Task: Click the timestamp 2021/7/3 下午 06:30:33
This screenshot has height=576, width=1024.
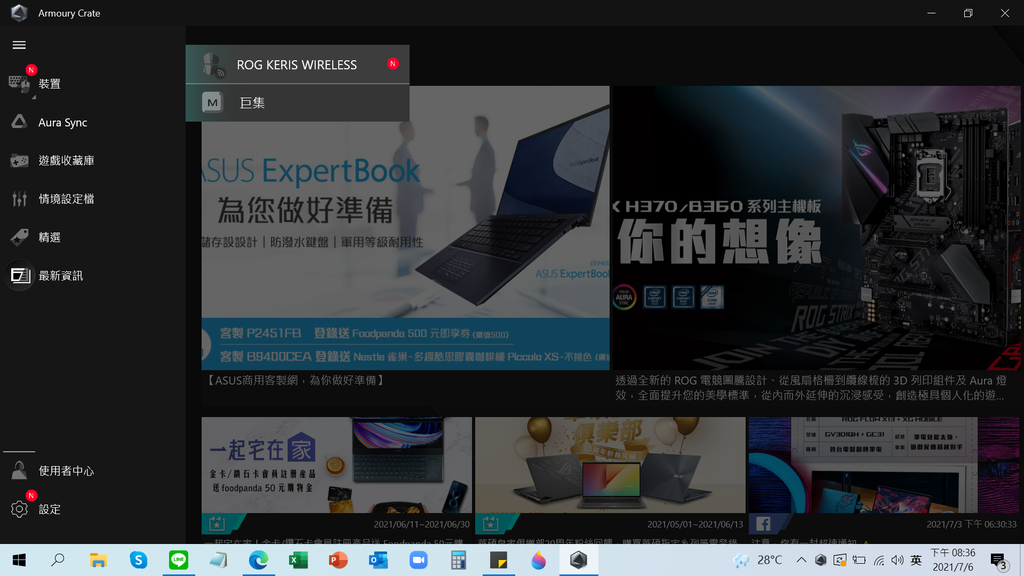Action: coord(971,524)
